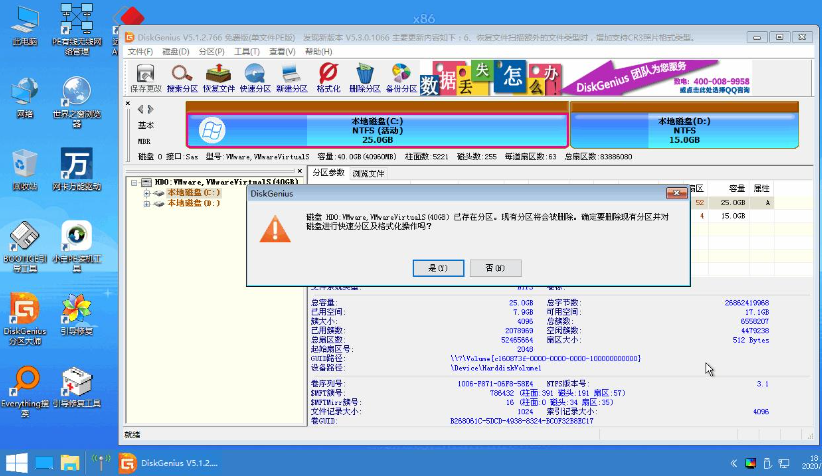Select 本地磁盘(D:) in the disk tree
This screenshot has width=822, height=476.
pyautogui.click(x=193, y=203)
